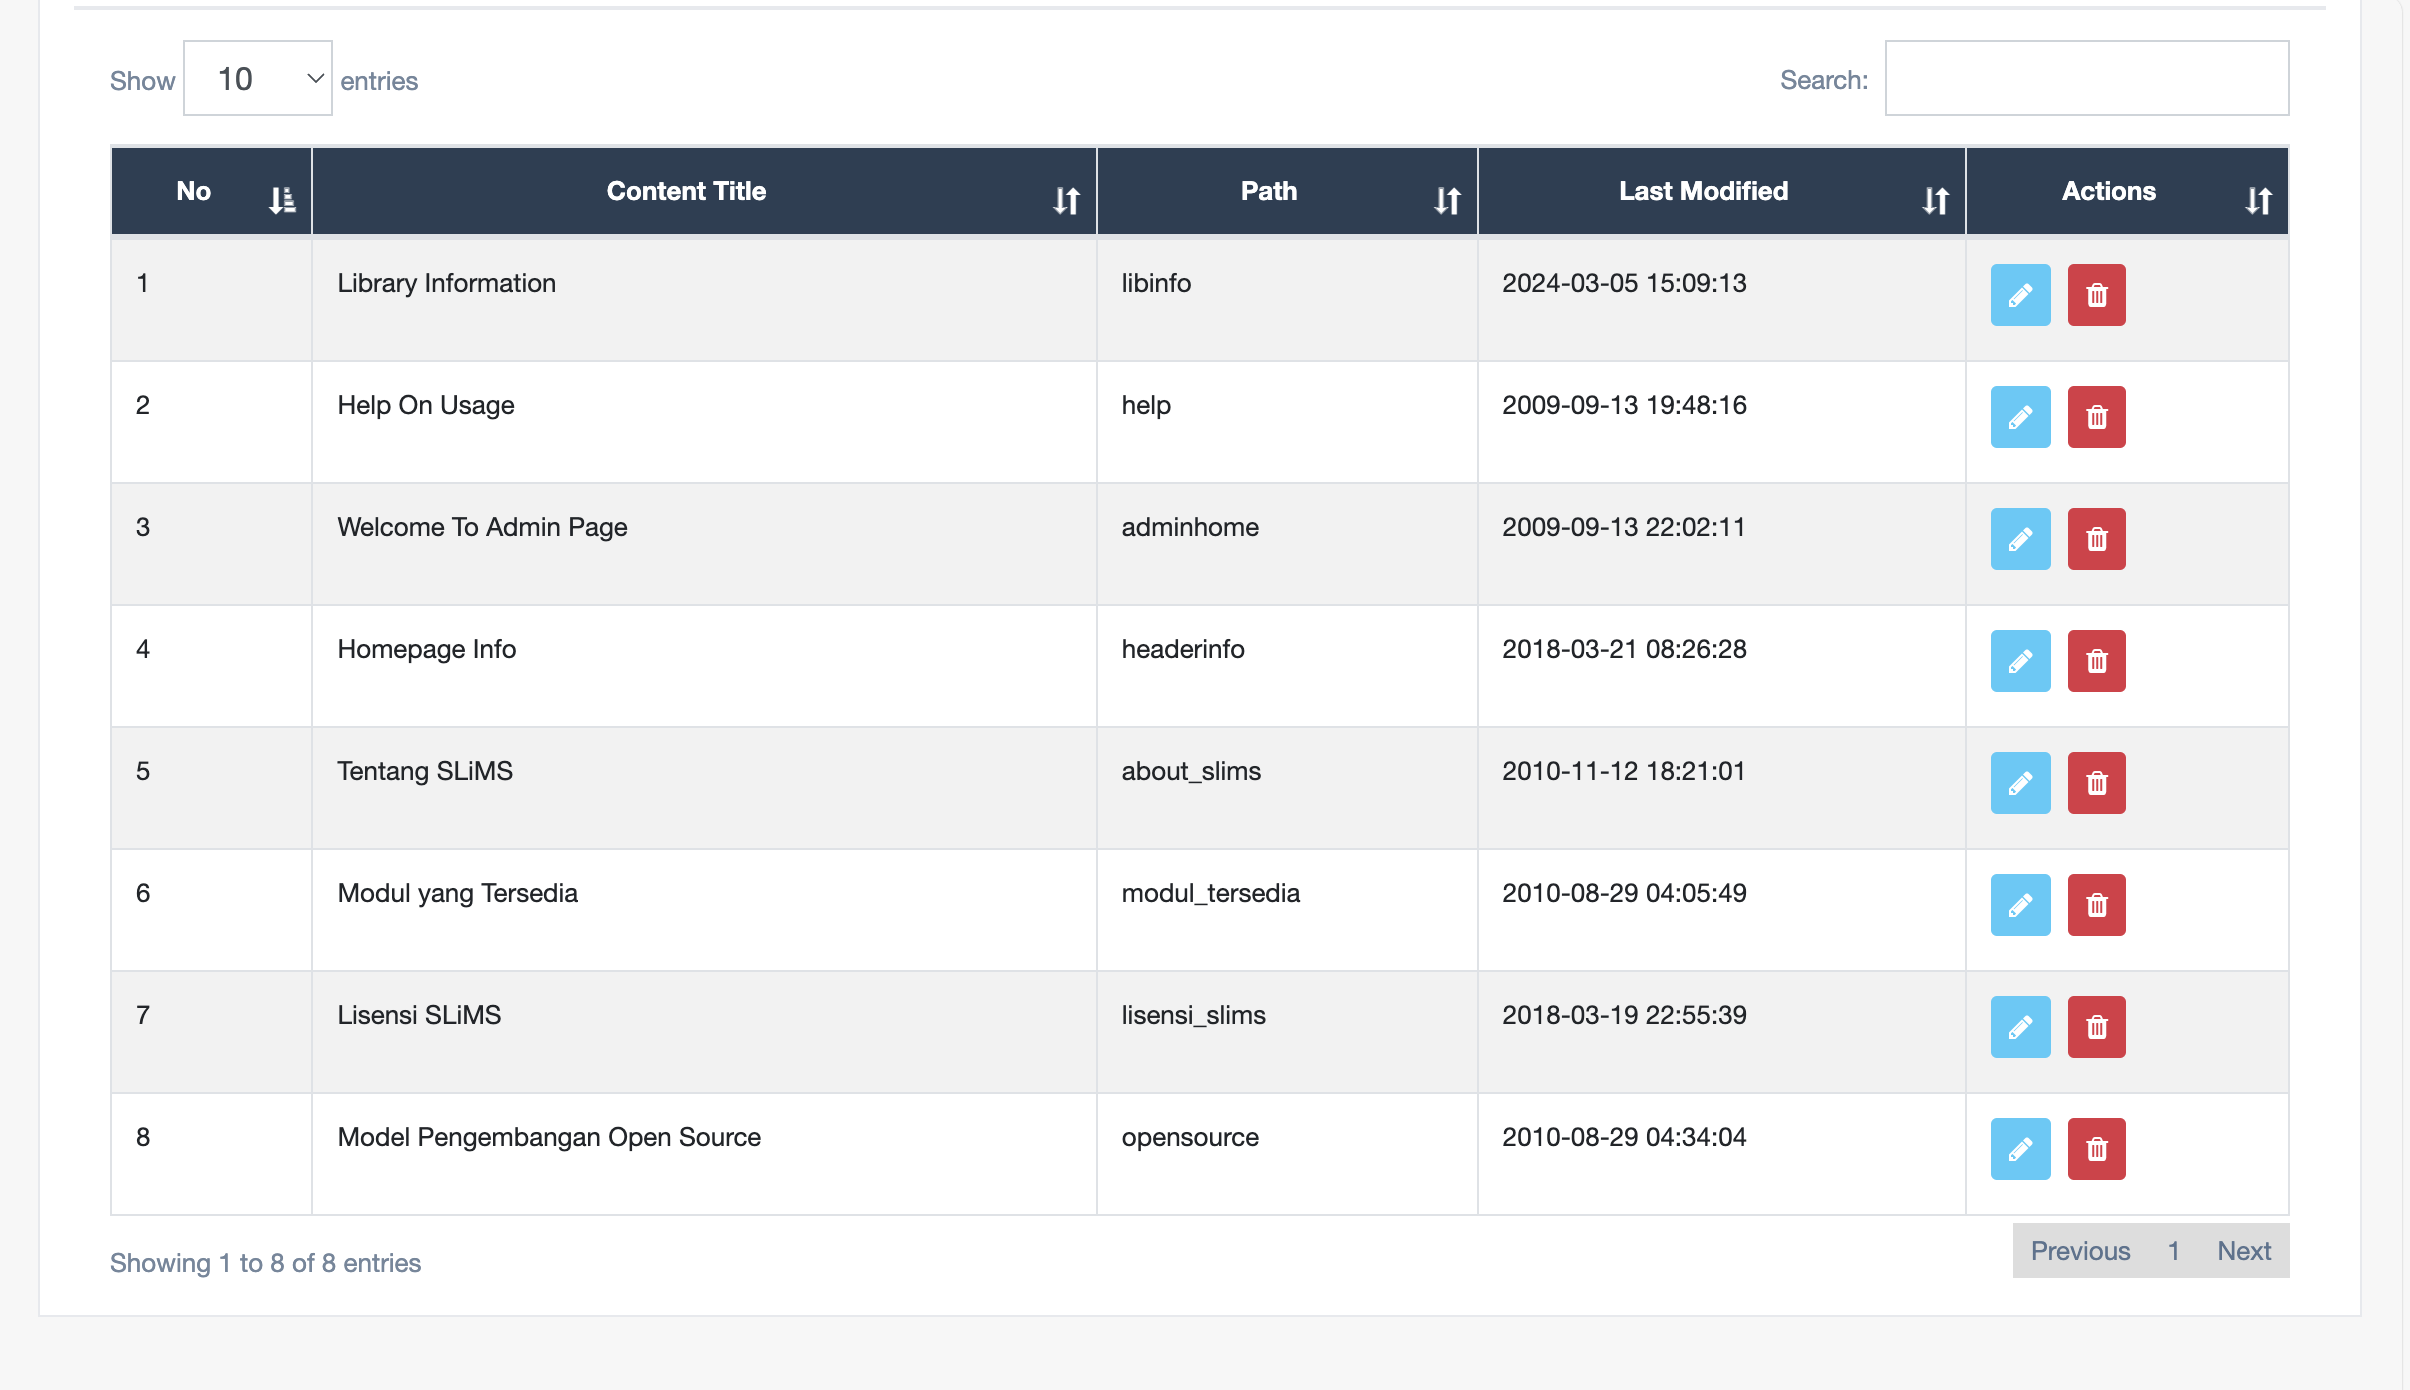
Task: Focus the Search input field
Action: [2086, 79]
